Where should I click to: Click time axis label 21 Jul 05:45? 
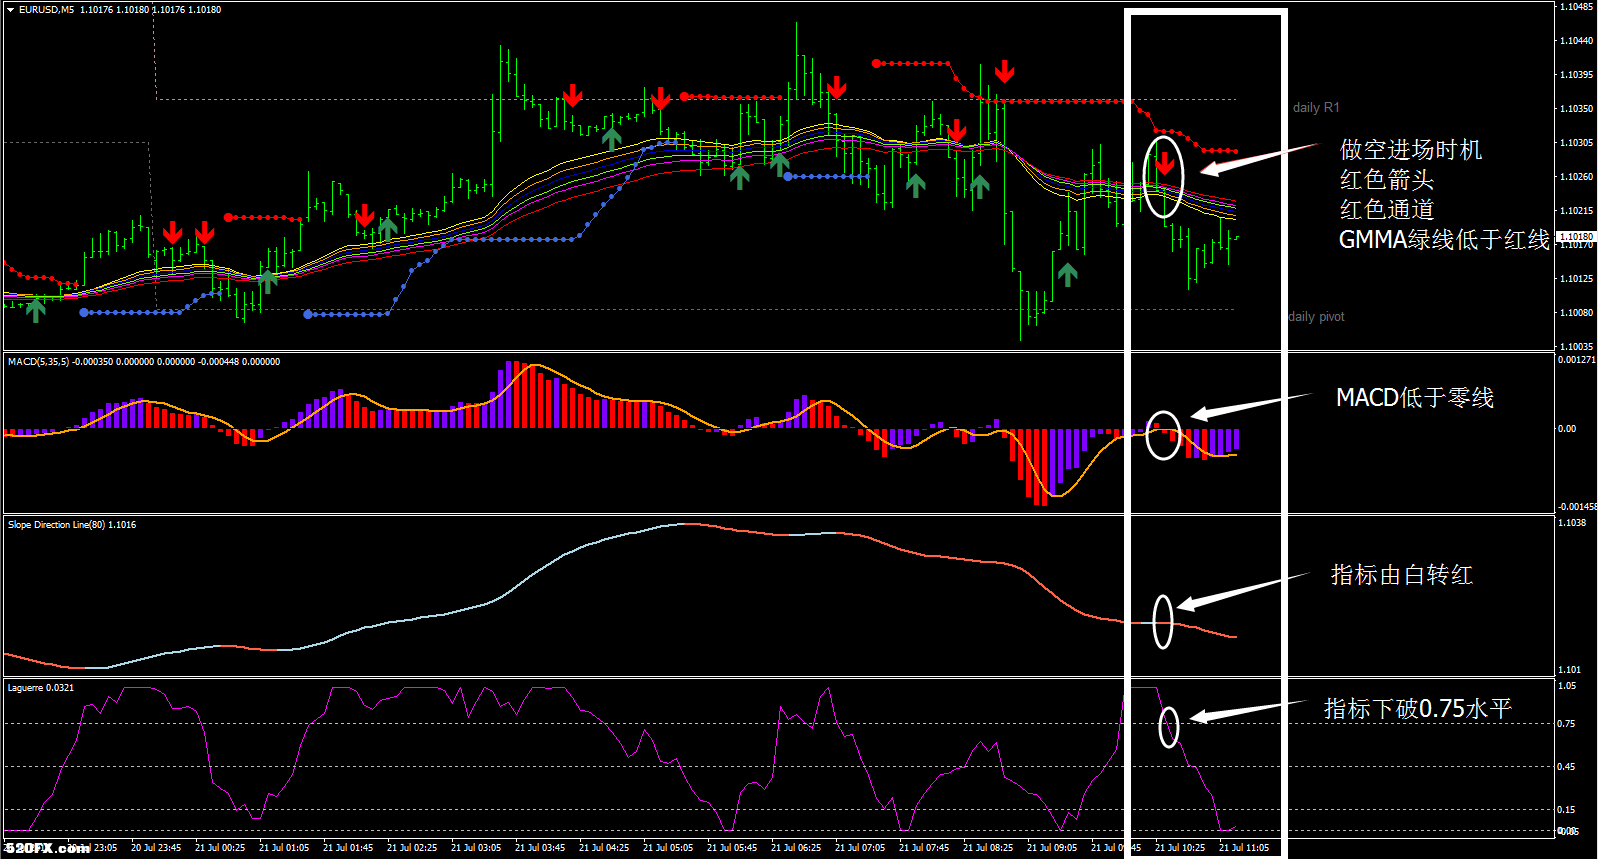point(732,848)
